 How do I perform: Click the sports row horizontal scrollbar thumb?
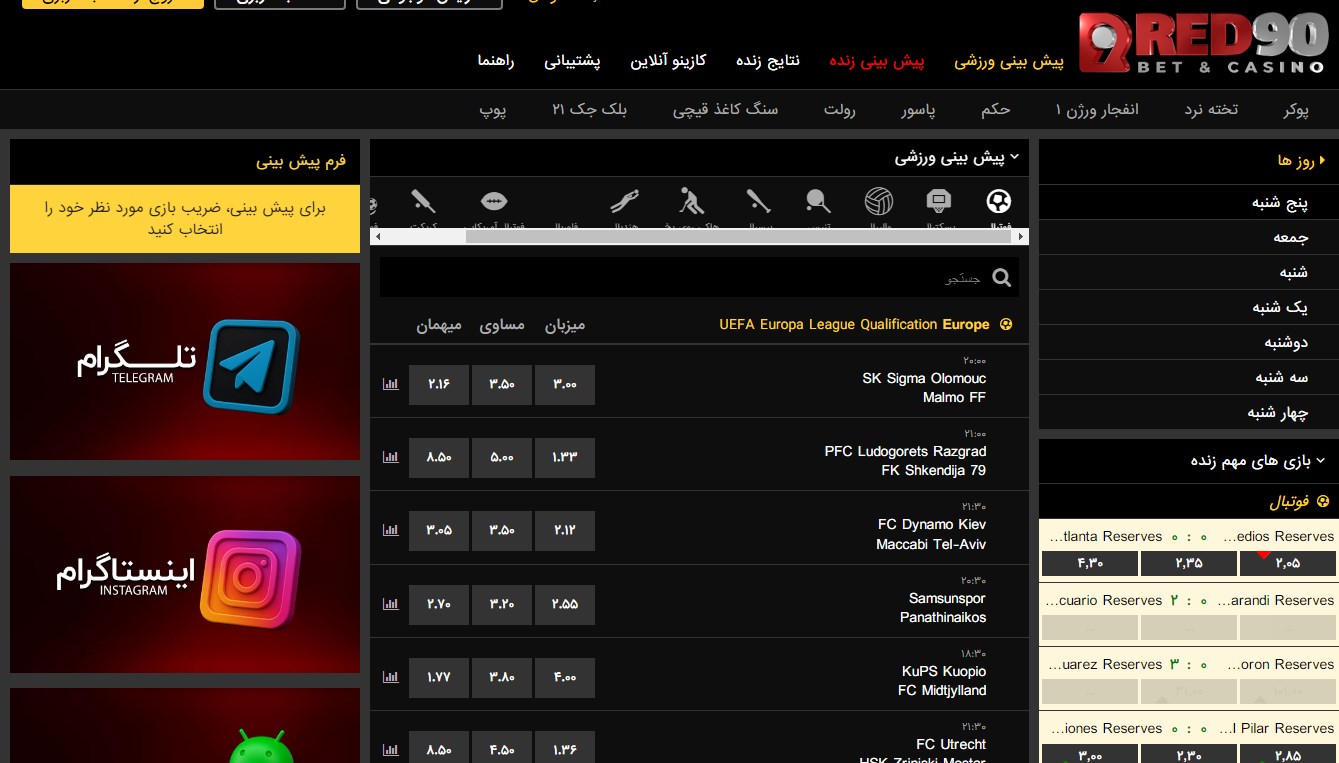[739, 237]
